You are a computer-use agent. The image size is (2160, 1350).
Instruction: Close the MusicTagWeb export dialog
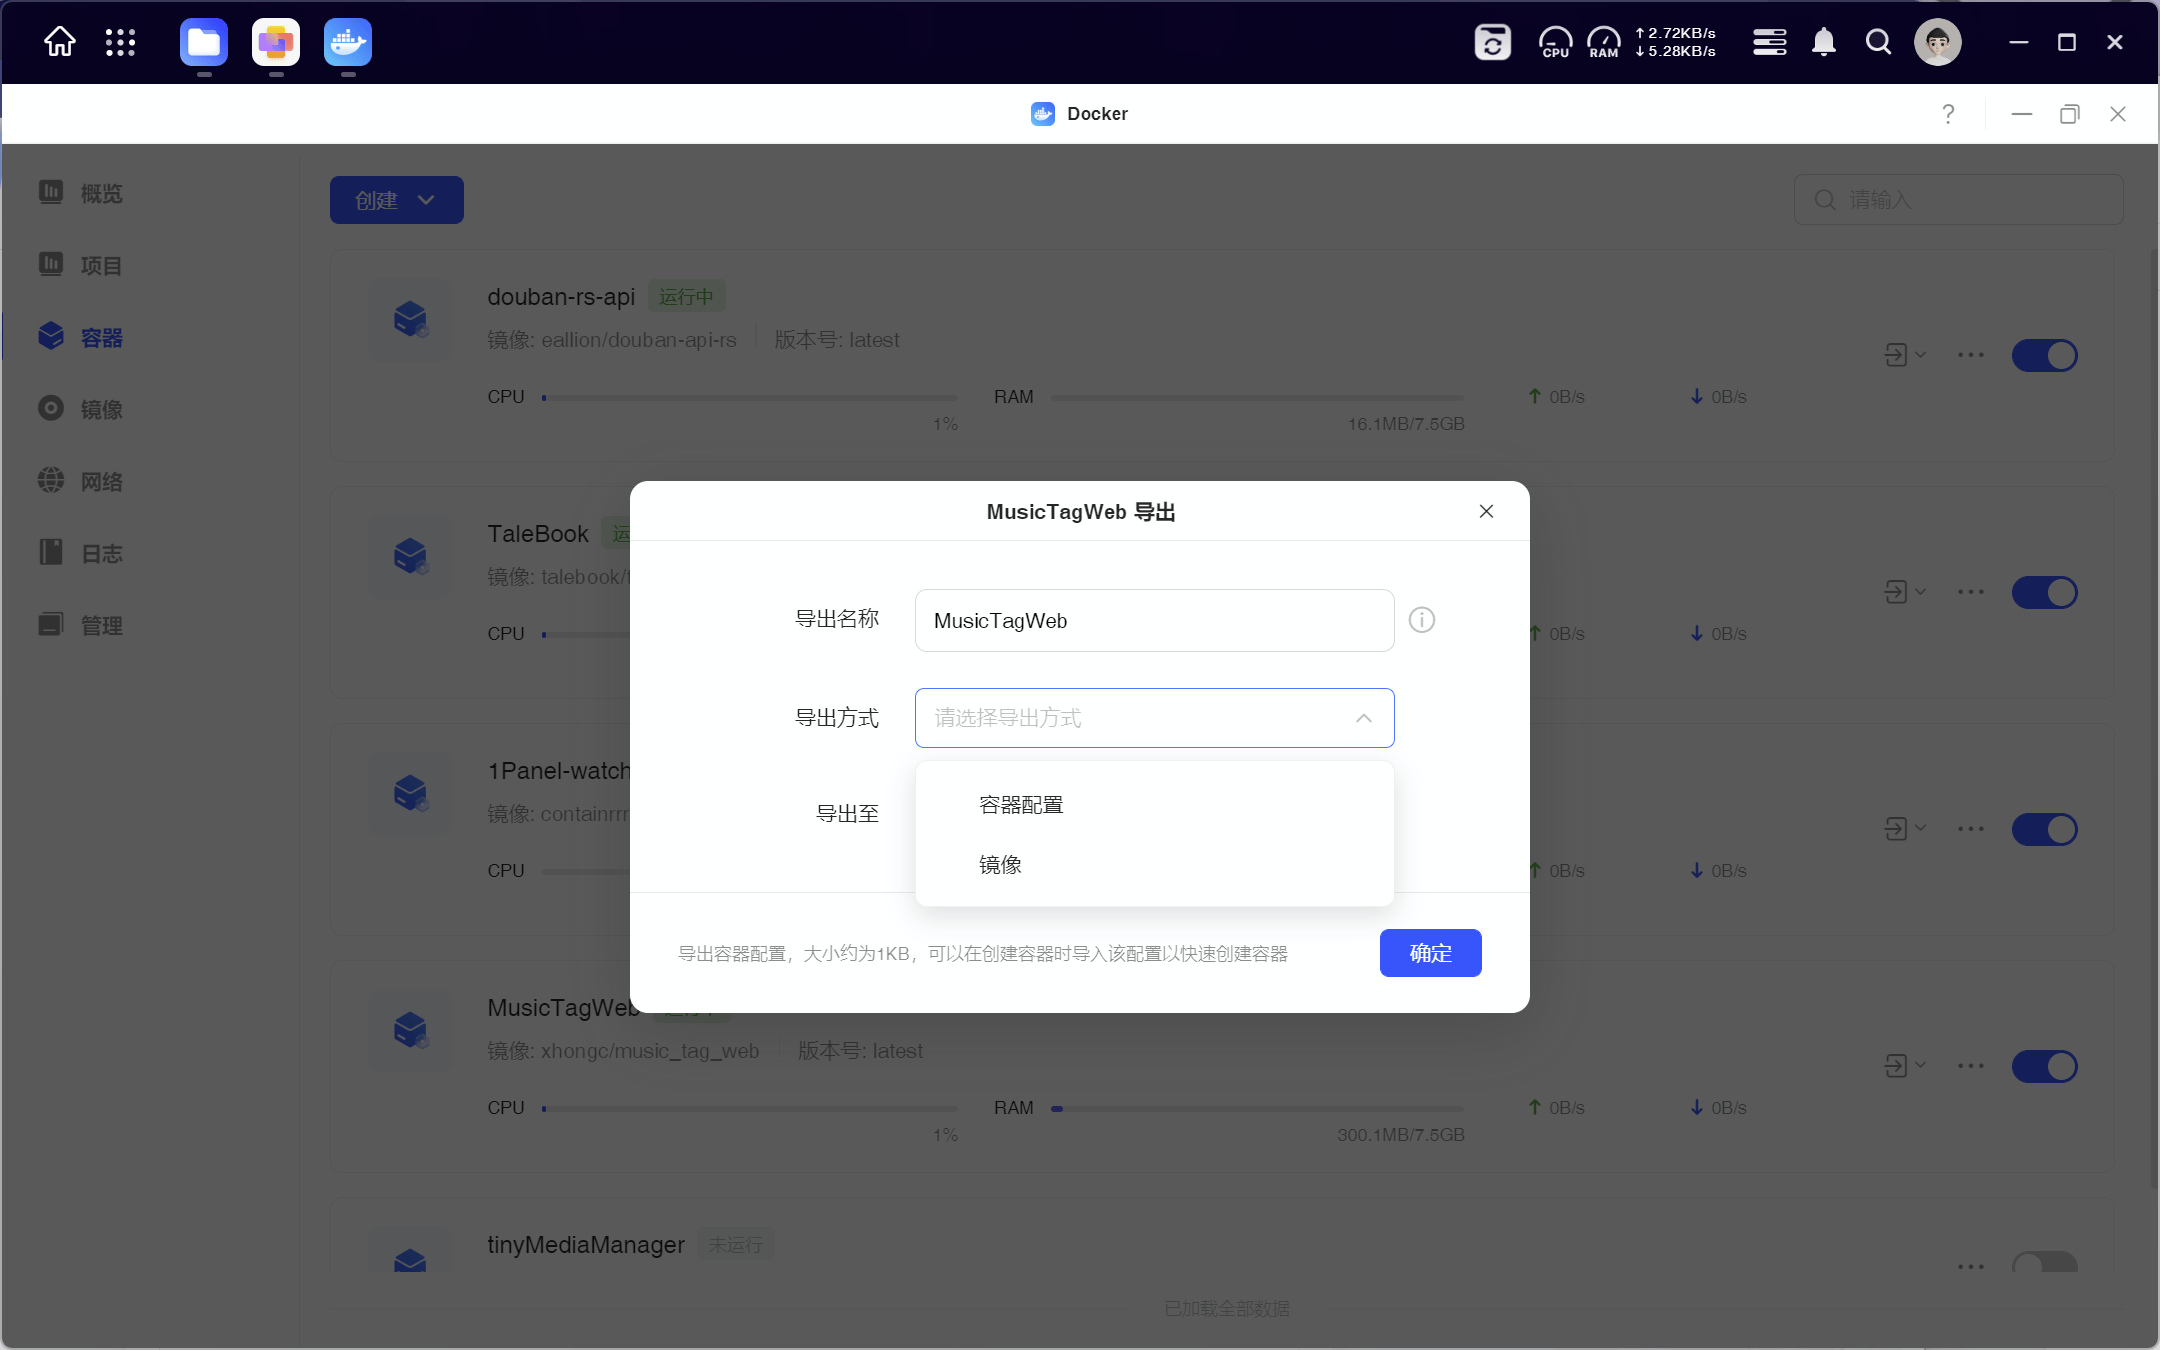pos(1487,511)
